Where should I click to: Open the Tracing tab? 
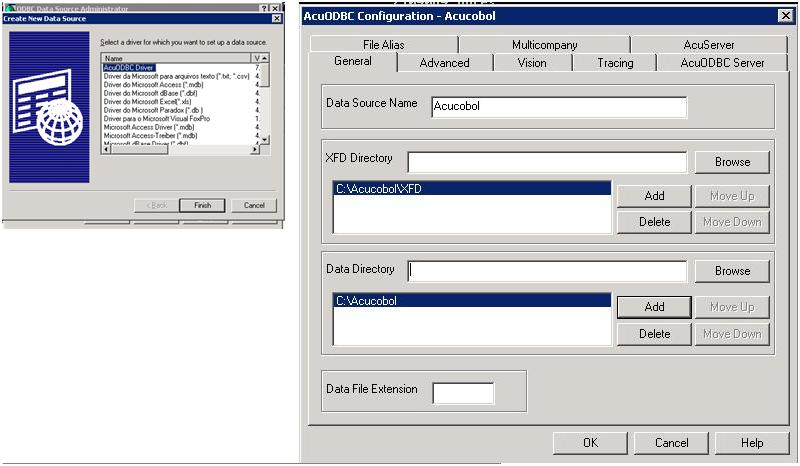pos(615,63)
